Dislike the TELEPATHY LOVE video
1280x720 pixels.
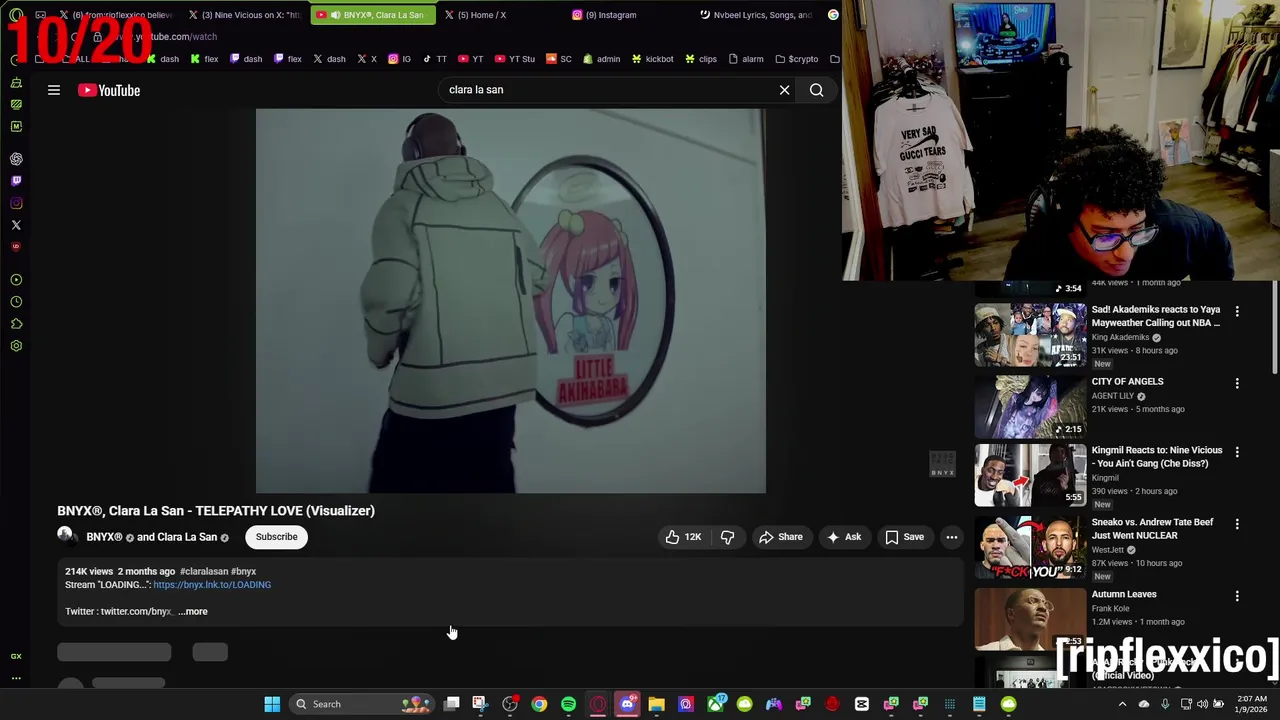pos(727,537)
